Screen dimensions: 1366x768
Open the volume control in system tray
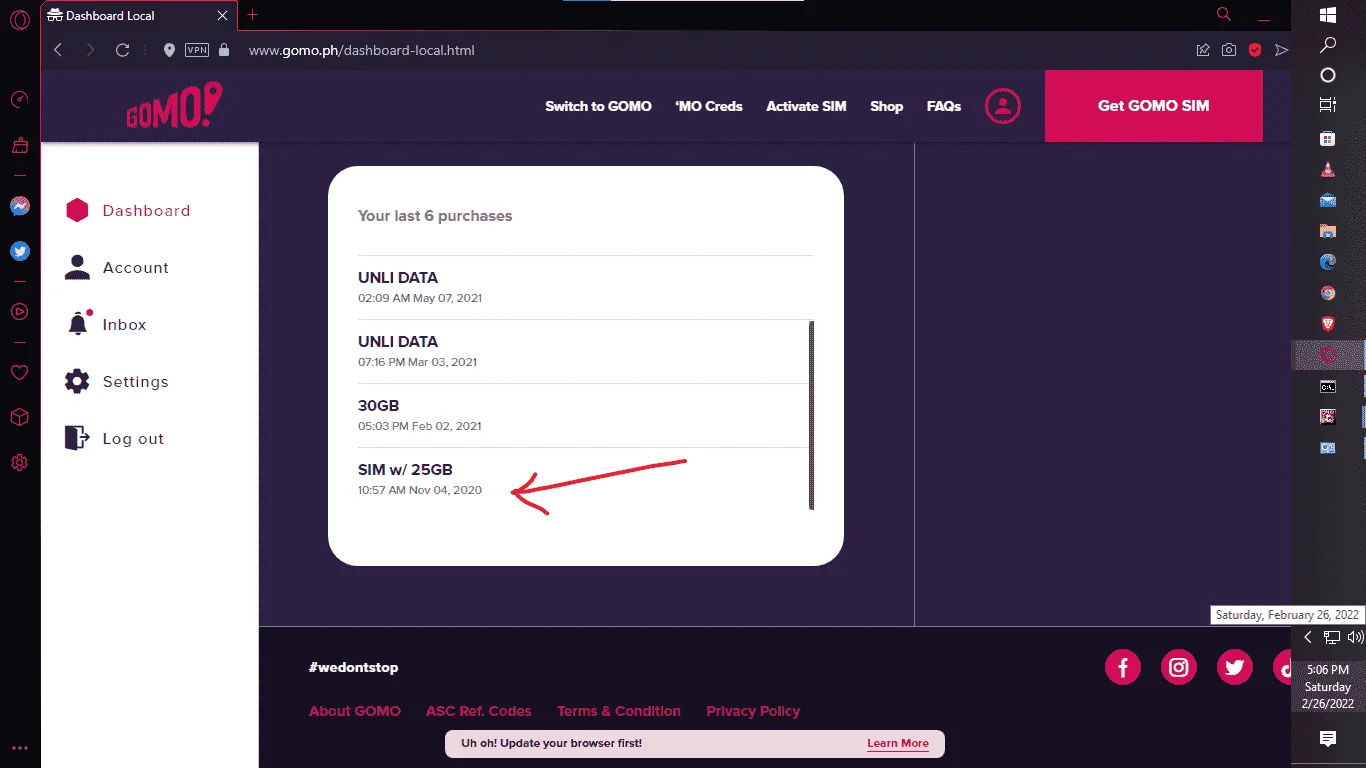coord(1356,637)
